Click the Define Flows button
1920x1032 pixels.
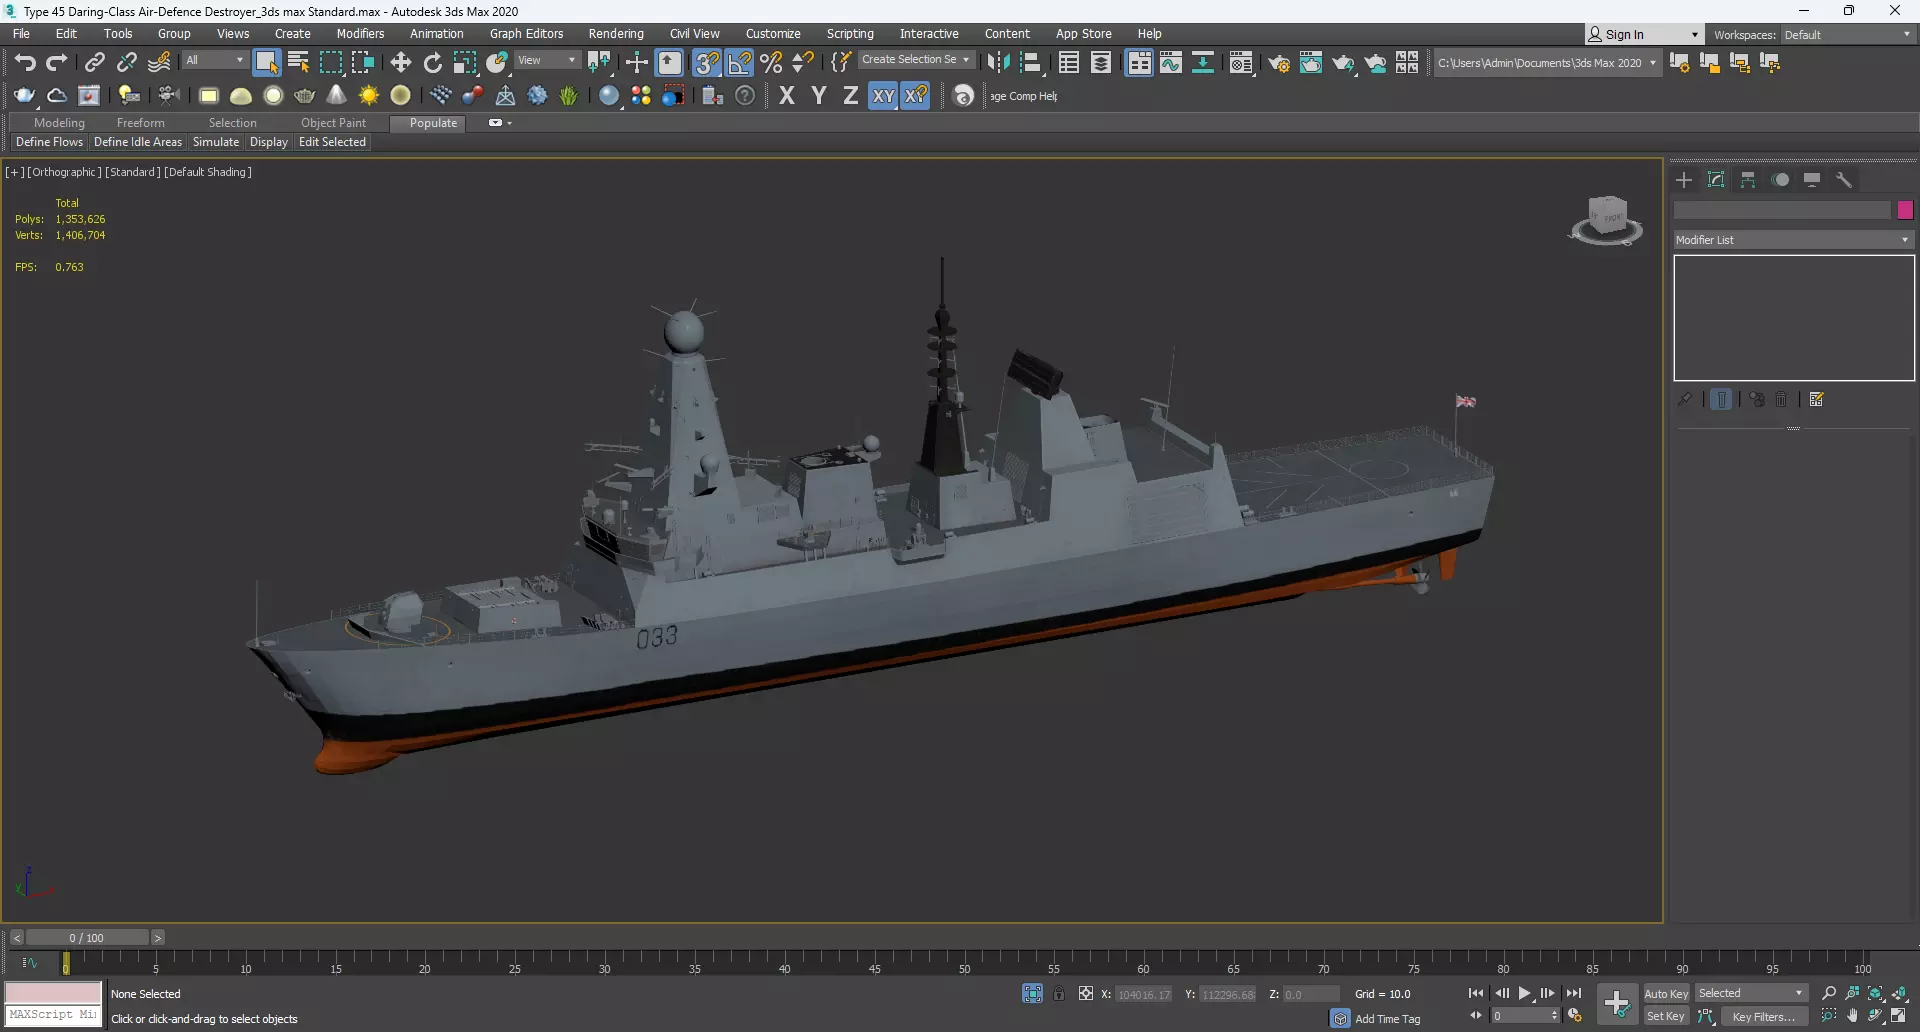[49, 142]
